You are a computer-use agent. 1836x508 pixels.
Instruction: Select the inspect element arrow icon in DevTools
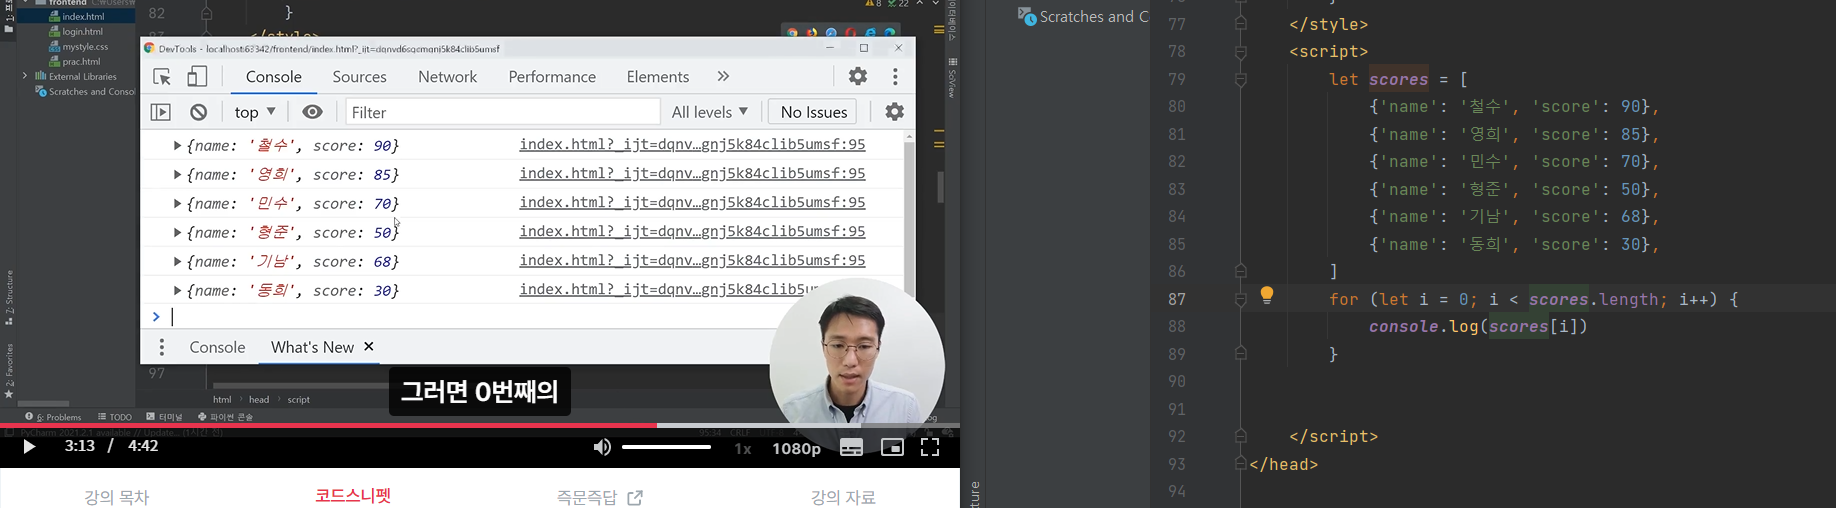[162, 77]
